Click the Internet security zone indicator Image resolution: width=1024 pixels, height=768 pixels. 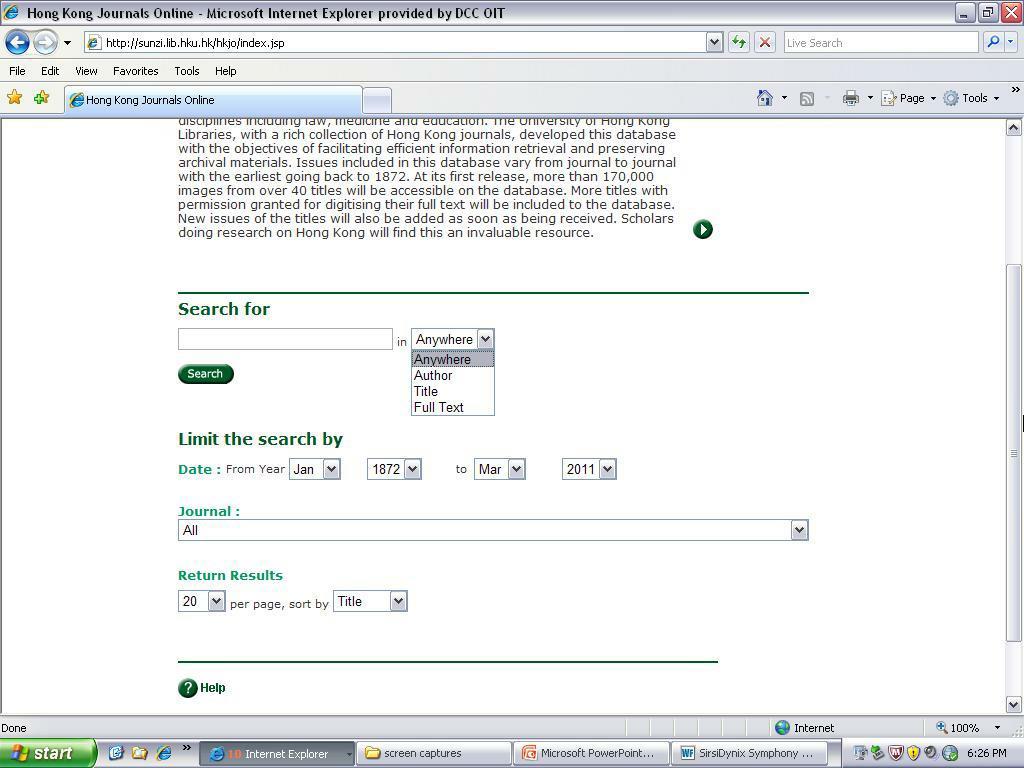[x=805, y=728]
